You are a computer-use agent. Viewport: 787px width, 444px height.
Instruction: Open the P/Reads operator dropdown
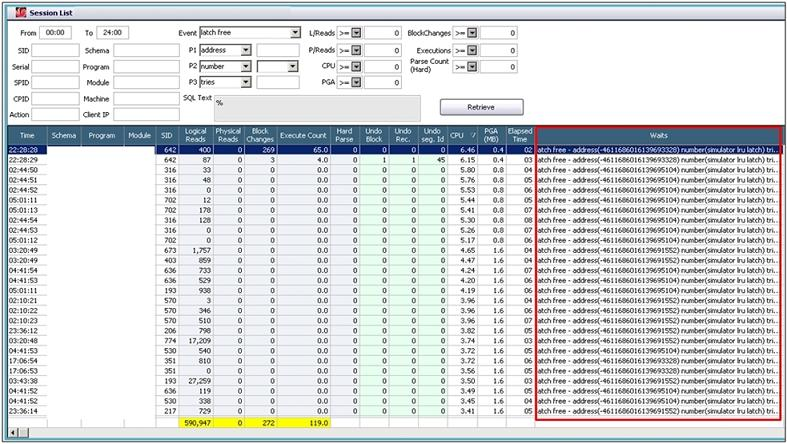[356, 50]
